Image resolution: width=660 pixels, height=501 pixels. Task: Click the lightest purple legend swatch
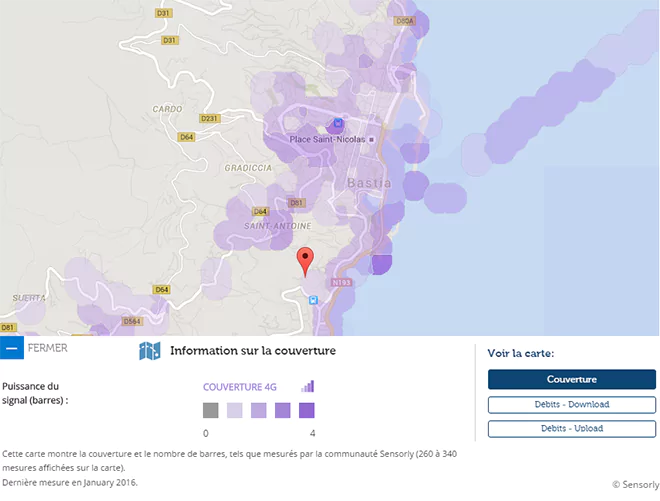pos(235,410)
